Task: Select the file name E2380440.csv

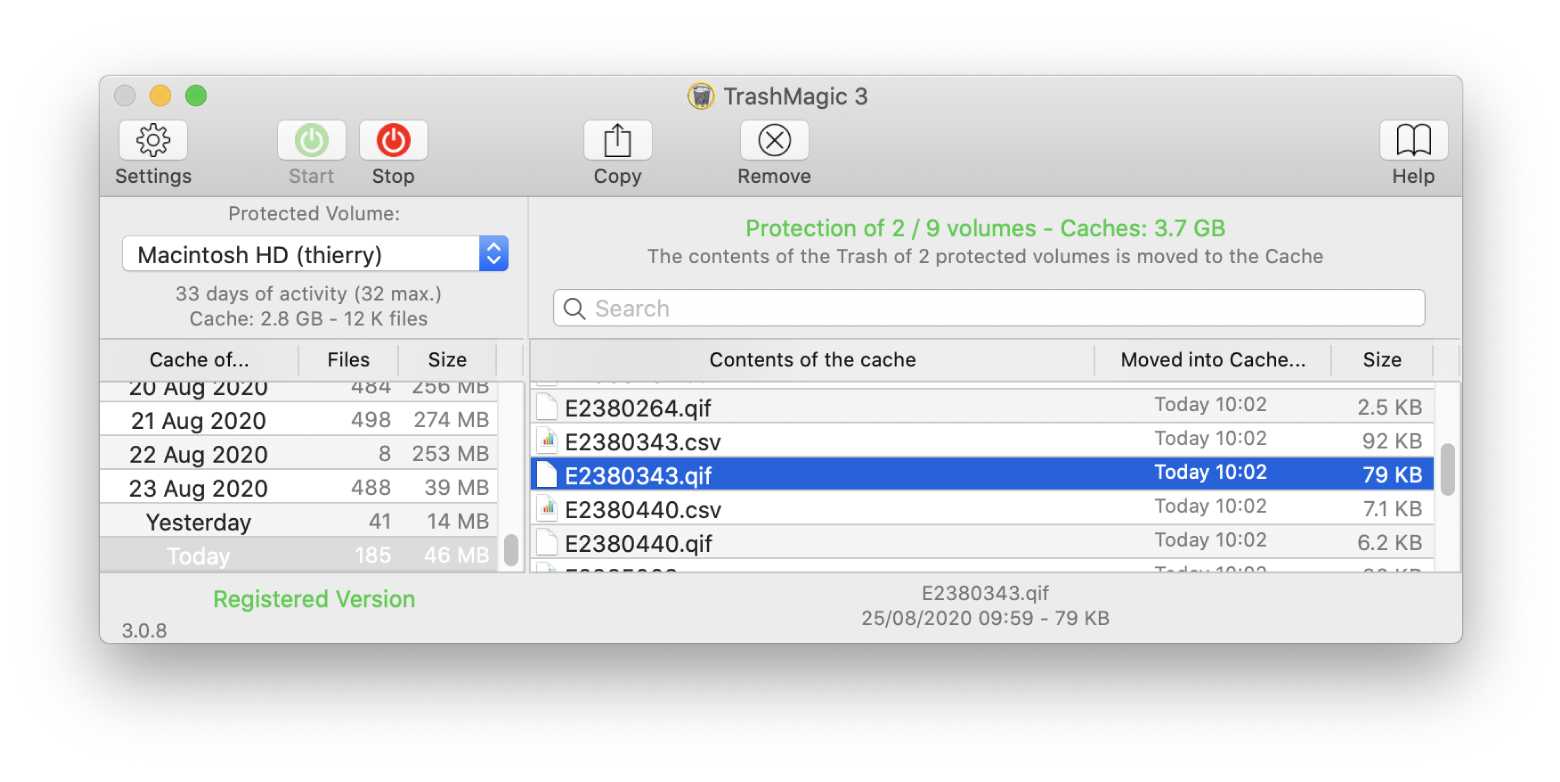Action: pos(643,510)
